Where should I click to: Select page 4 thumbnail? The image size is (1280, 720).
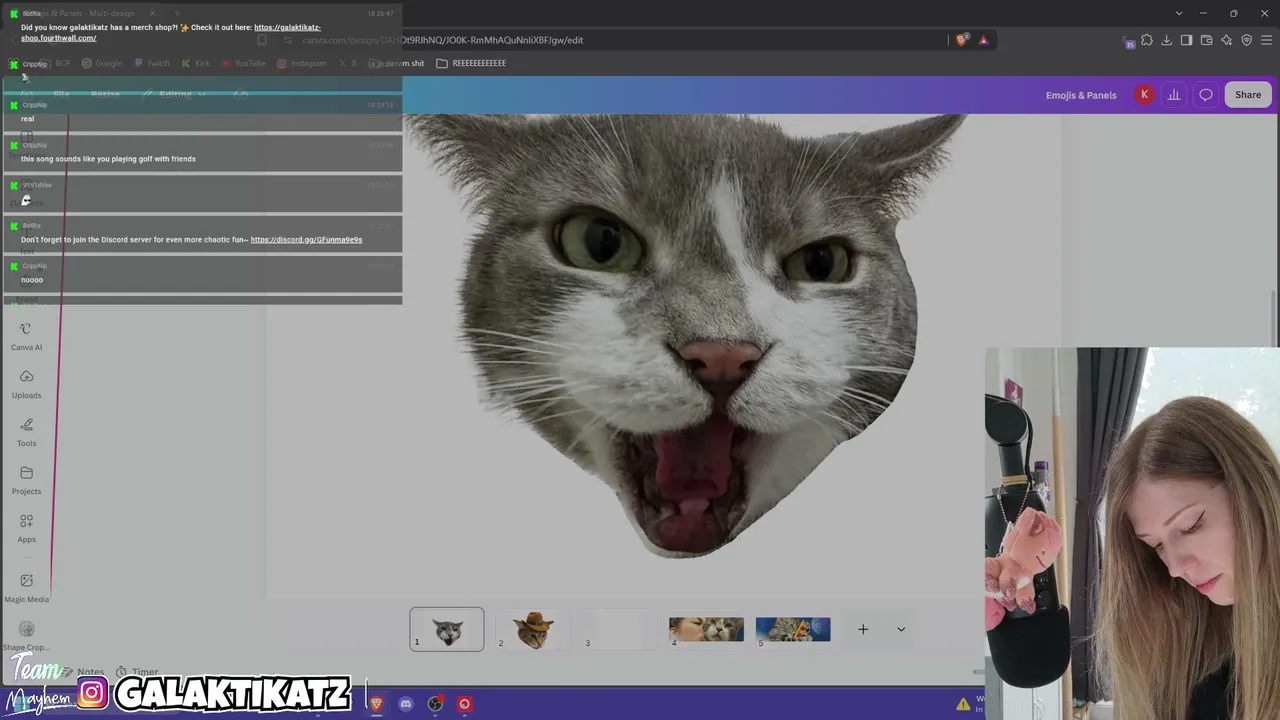coord(706,629)
